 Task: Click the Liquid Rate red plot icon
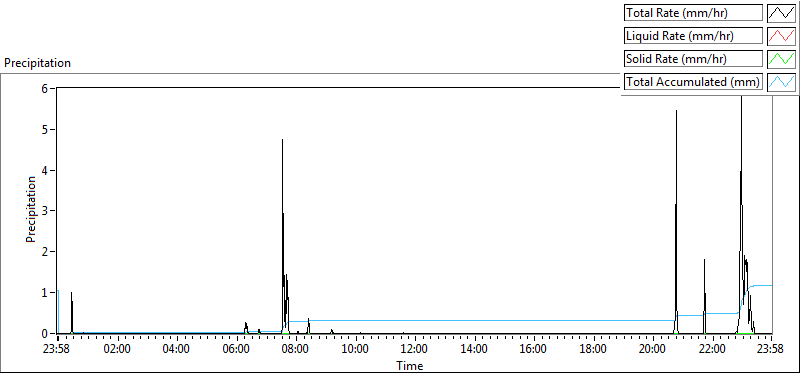pos(781,36)
